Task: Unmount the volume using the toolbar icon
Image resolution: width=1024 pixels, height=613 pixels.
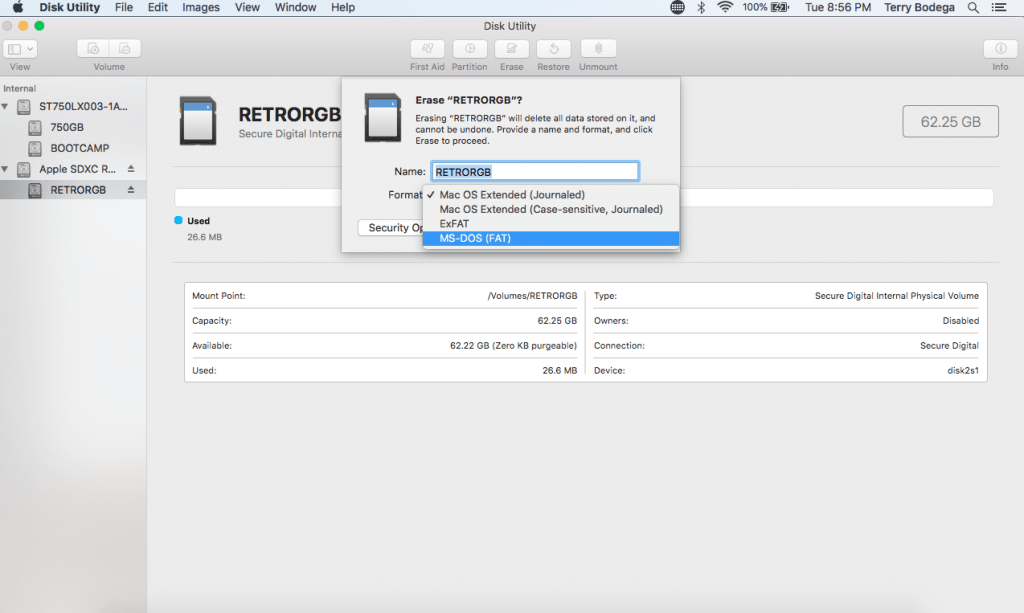Action: (597, 48)
